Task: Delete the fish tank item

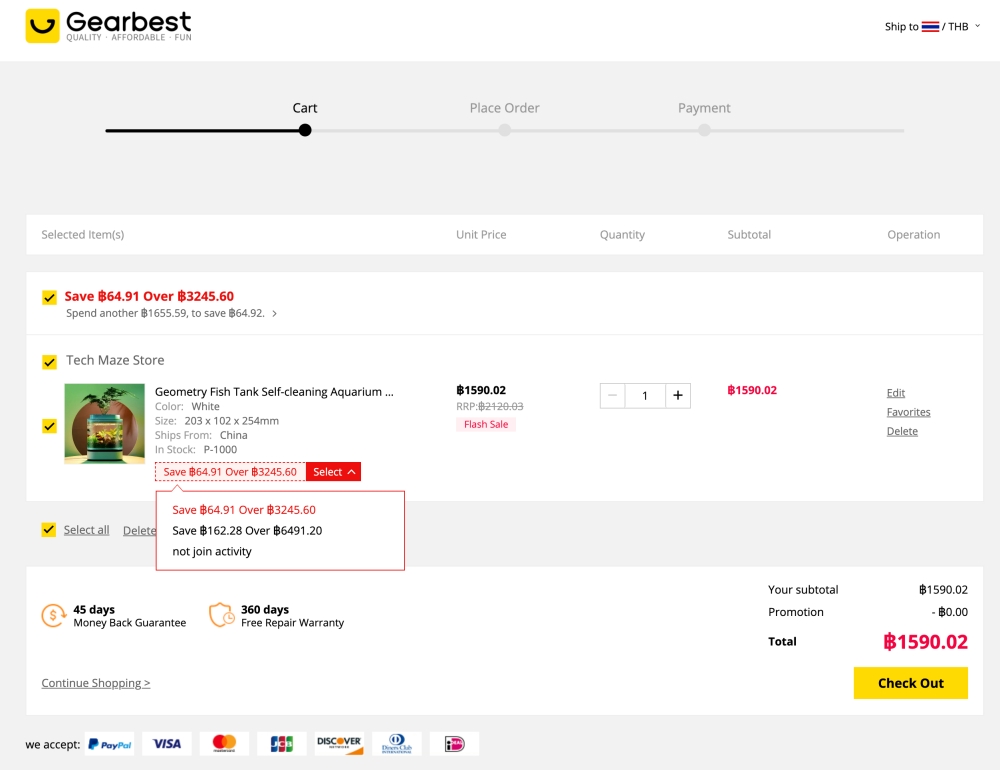Action: (902, 431)
